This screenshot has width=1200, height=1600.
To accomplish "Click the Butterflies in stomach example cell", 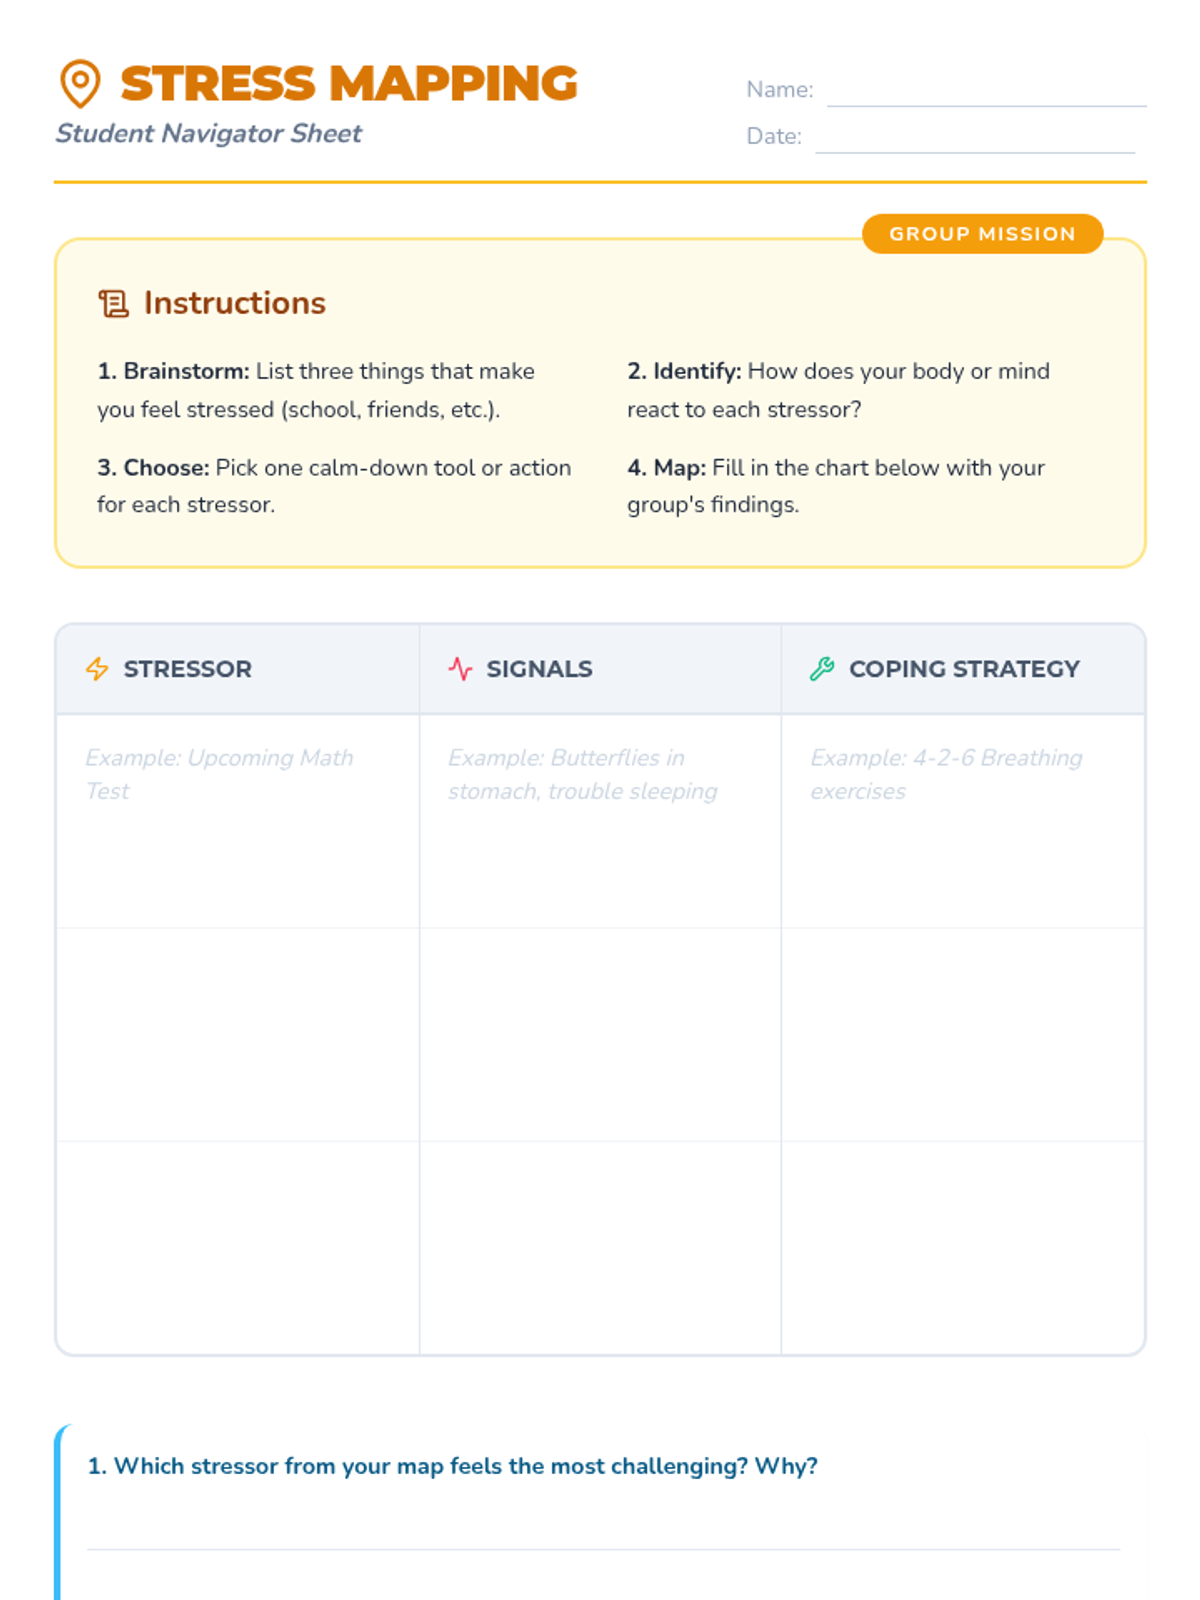I will [600, 821].
